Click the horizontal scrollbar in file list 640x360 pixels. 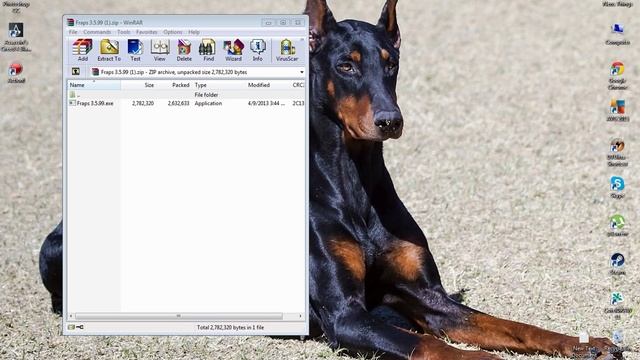[x=178, y=316]
